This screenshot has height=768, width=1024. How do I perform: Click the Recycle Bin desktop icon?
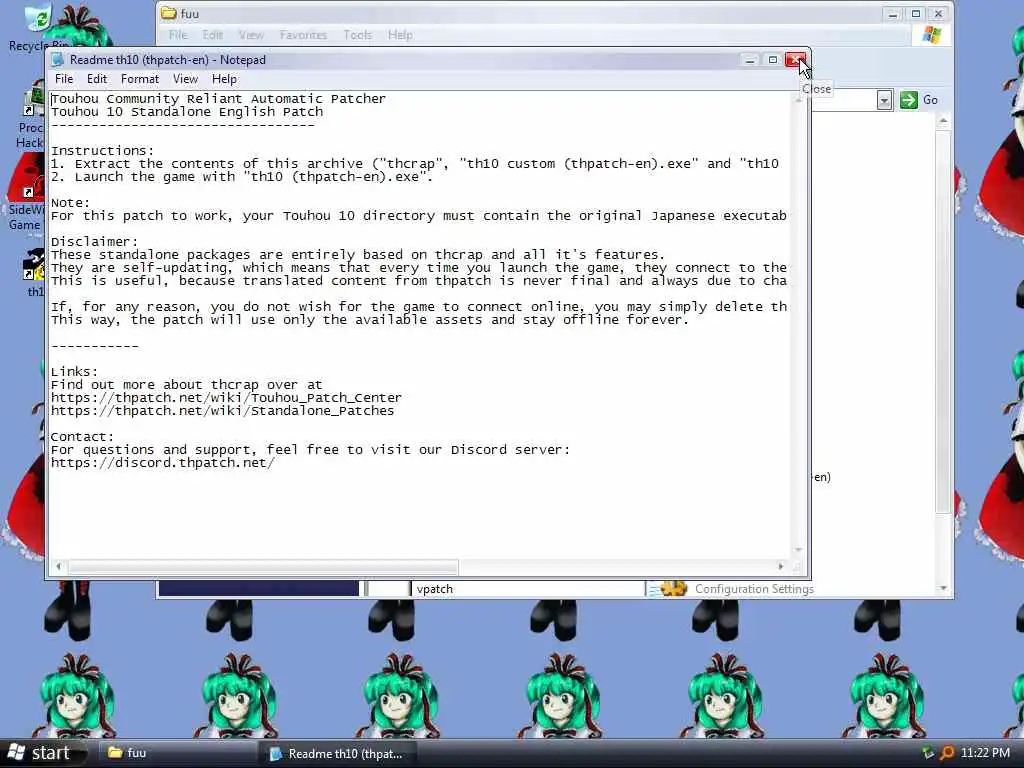[x=37, y=26]
